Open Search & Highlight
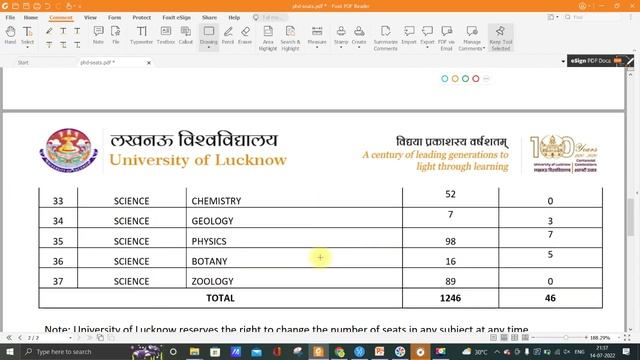 tap(290, 38)
